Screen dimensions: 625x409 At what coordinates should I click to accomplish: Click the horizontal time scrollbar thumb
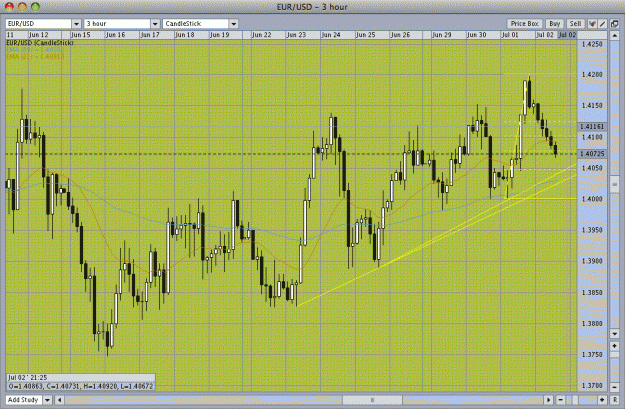click(372, 399)
